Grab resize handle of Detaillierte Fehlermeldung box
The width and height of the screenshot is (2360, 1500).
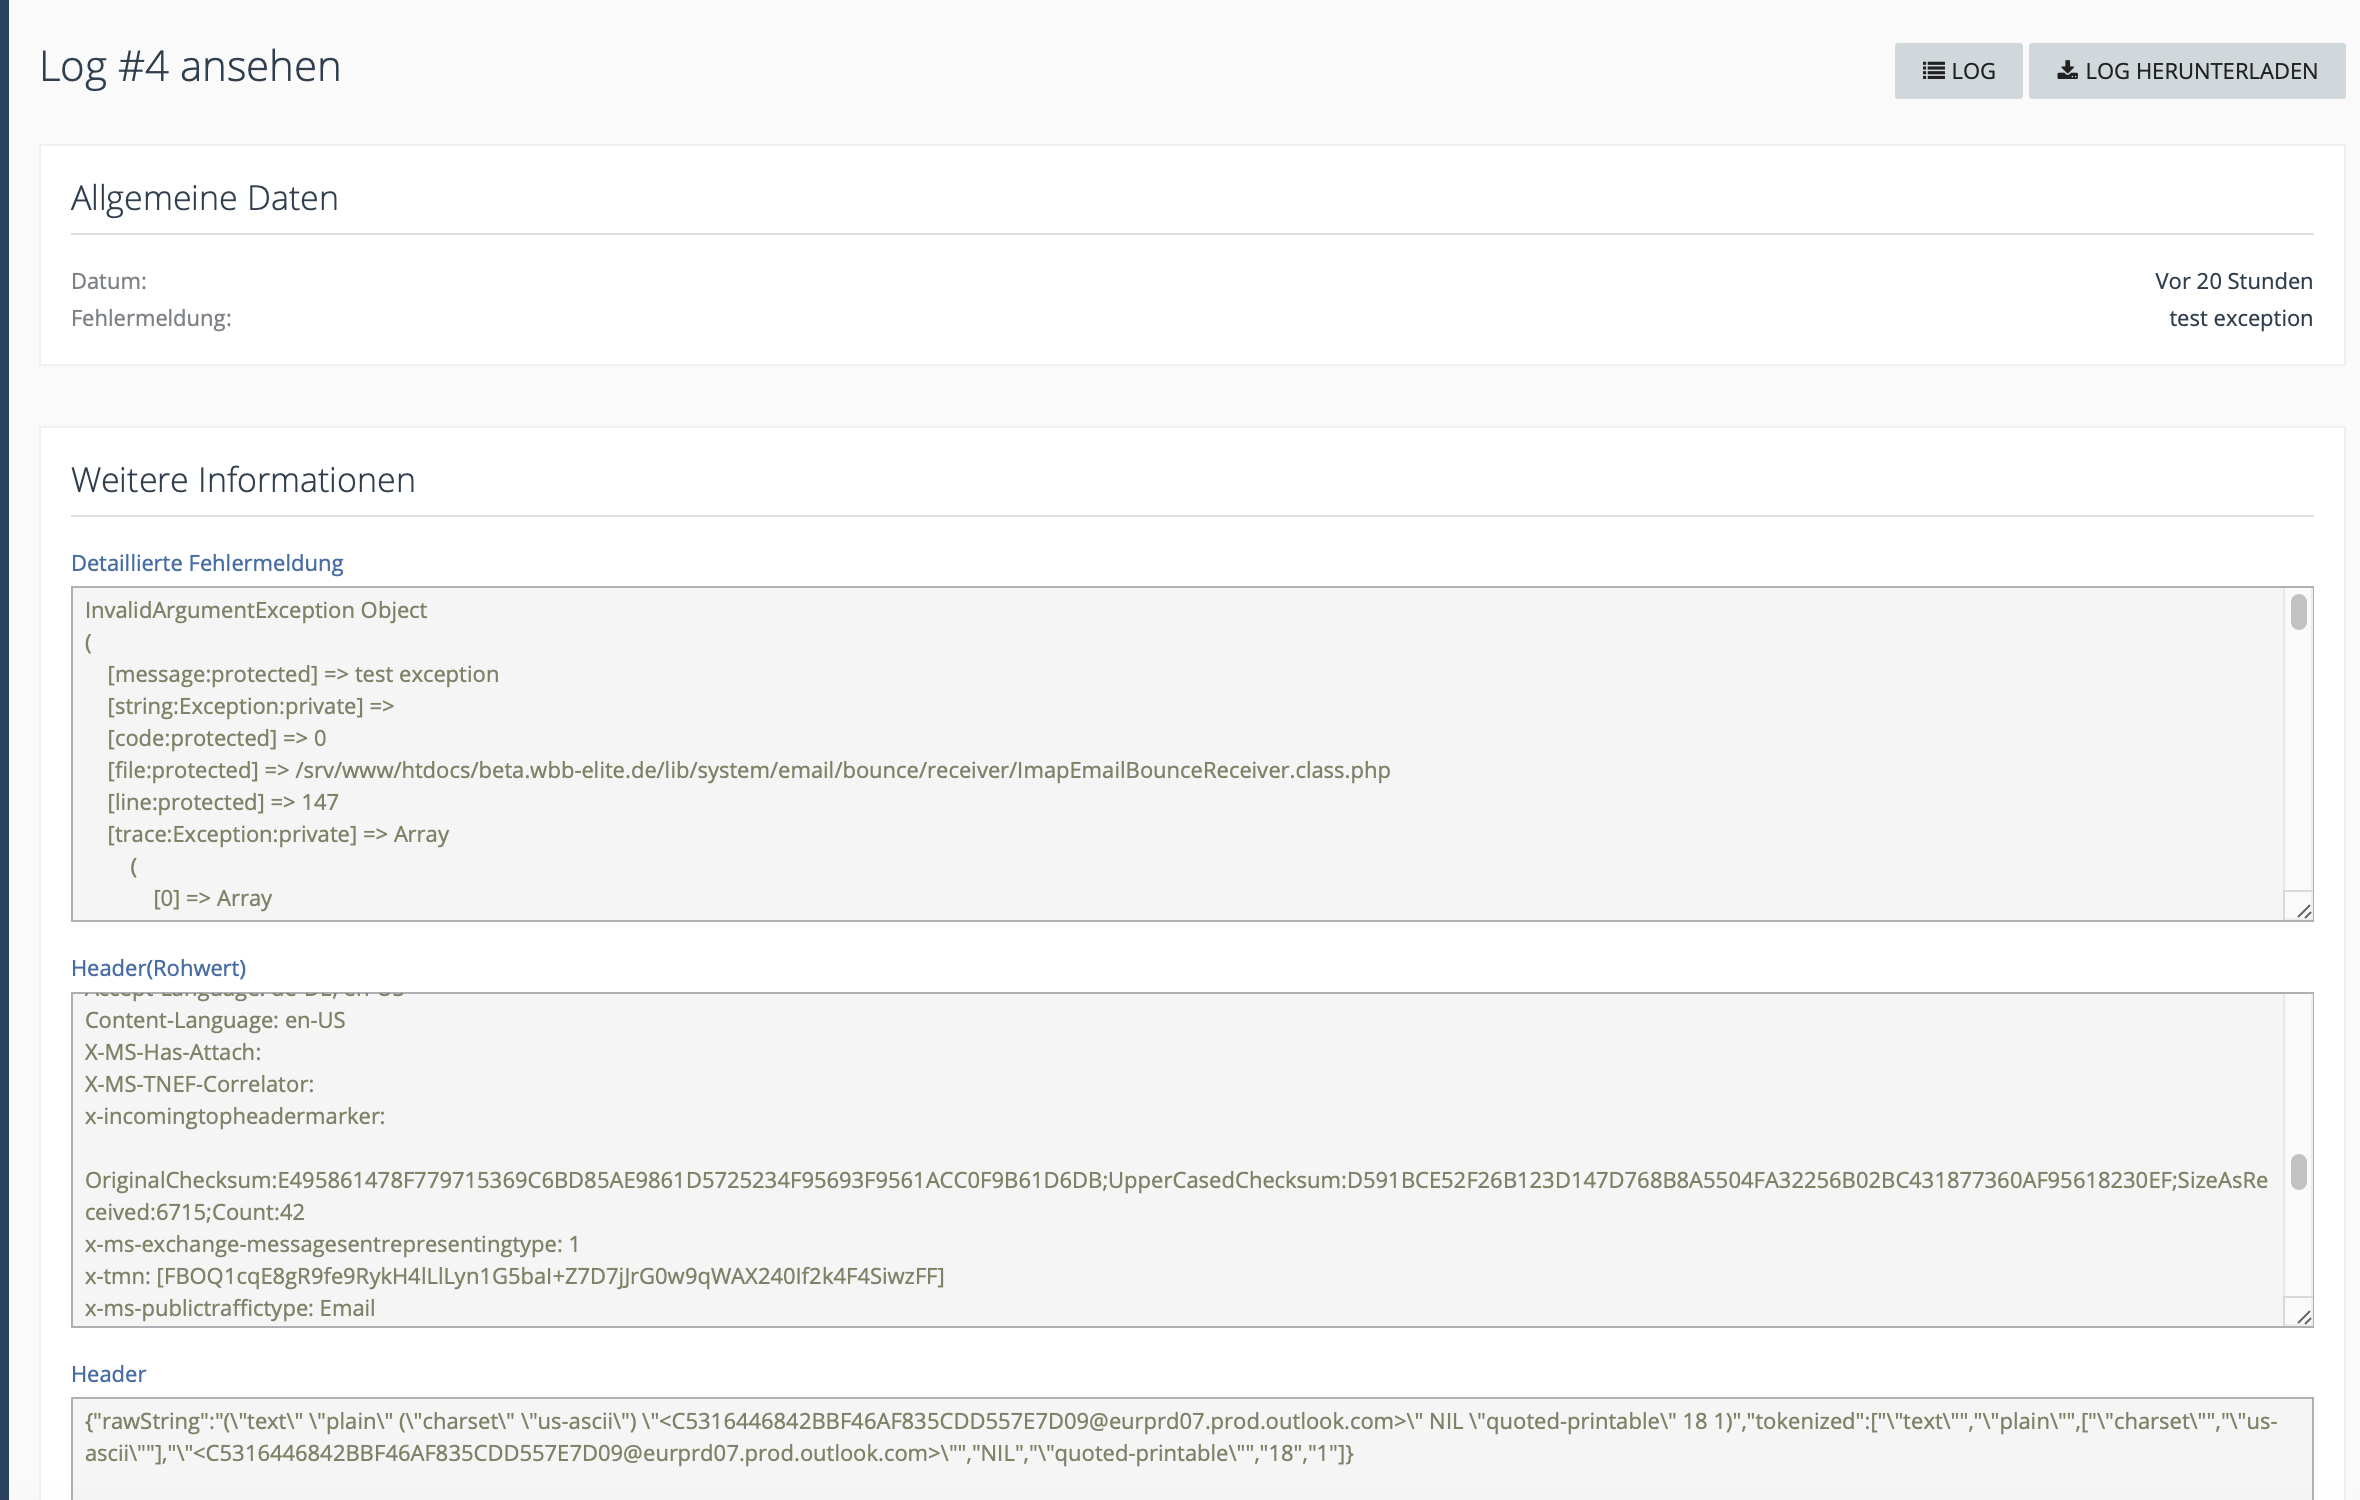pyautogui.click(x=2304, y=910)
